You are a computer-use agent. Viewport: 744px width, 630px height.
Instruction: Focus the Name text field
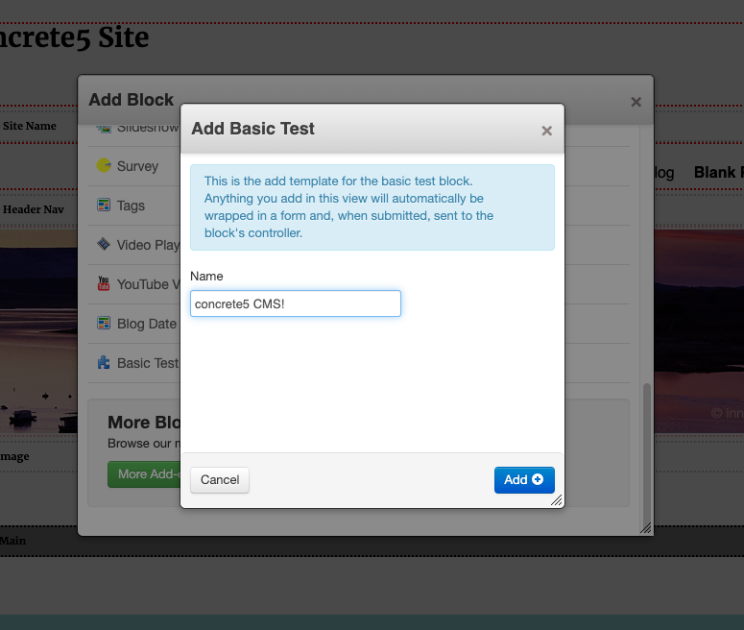[x=295, y=304]
